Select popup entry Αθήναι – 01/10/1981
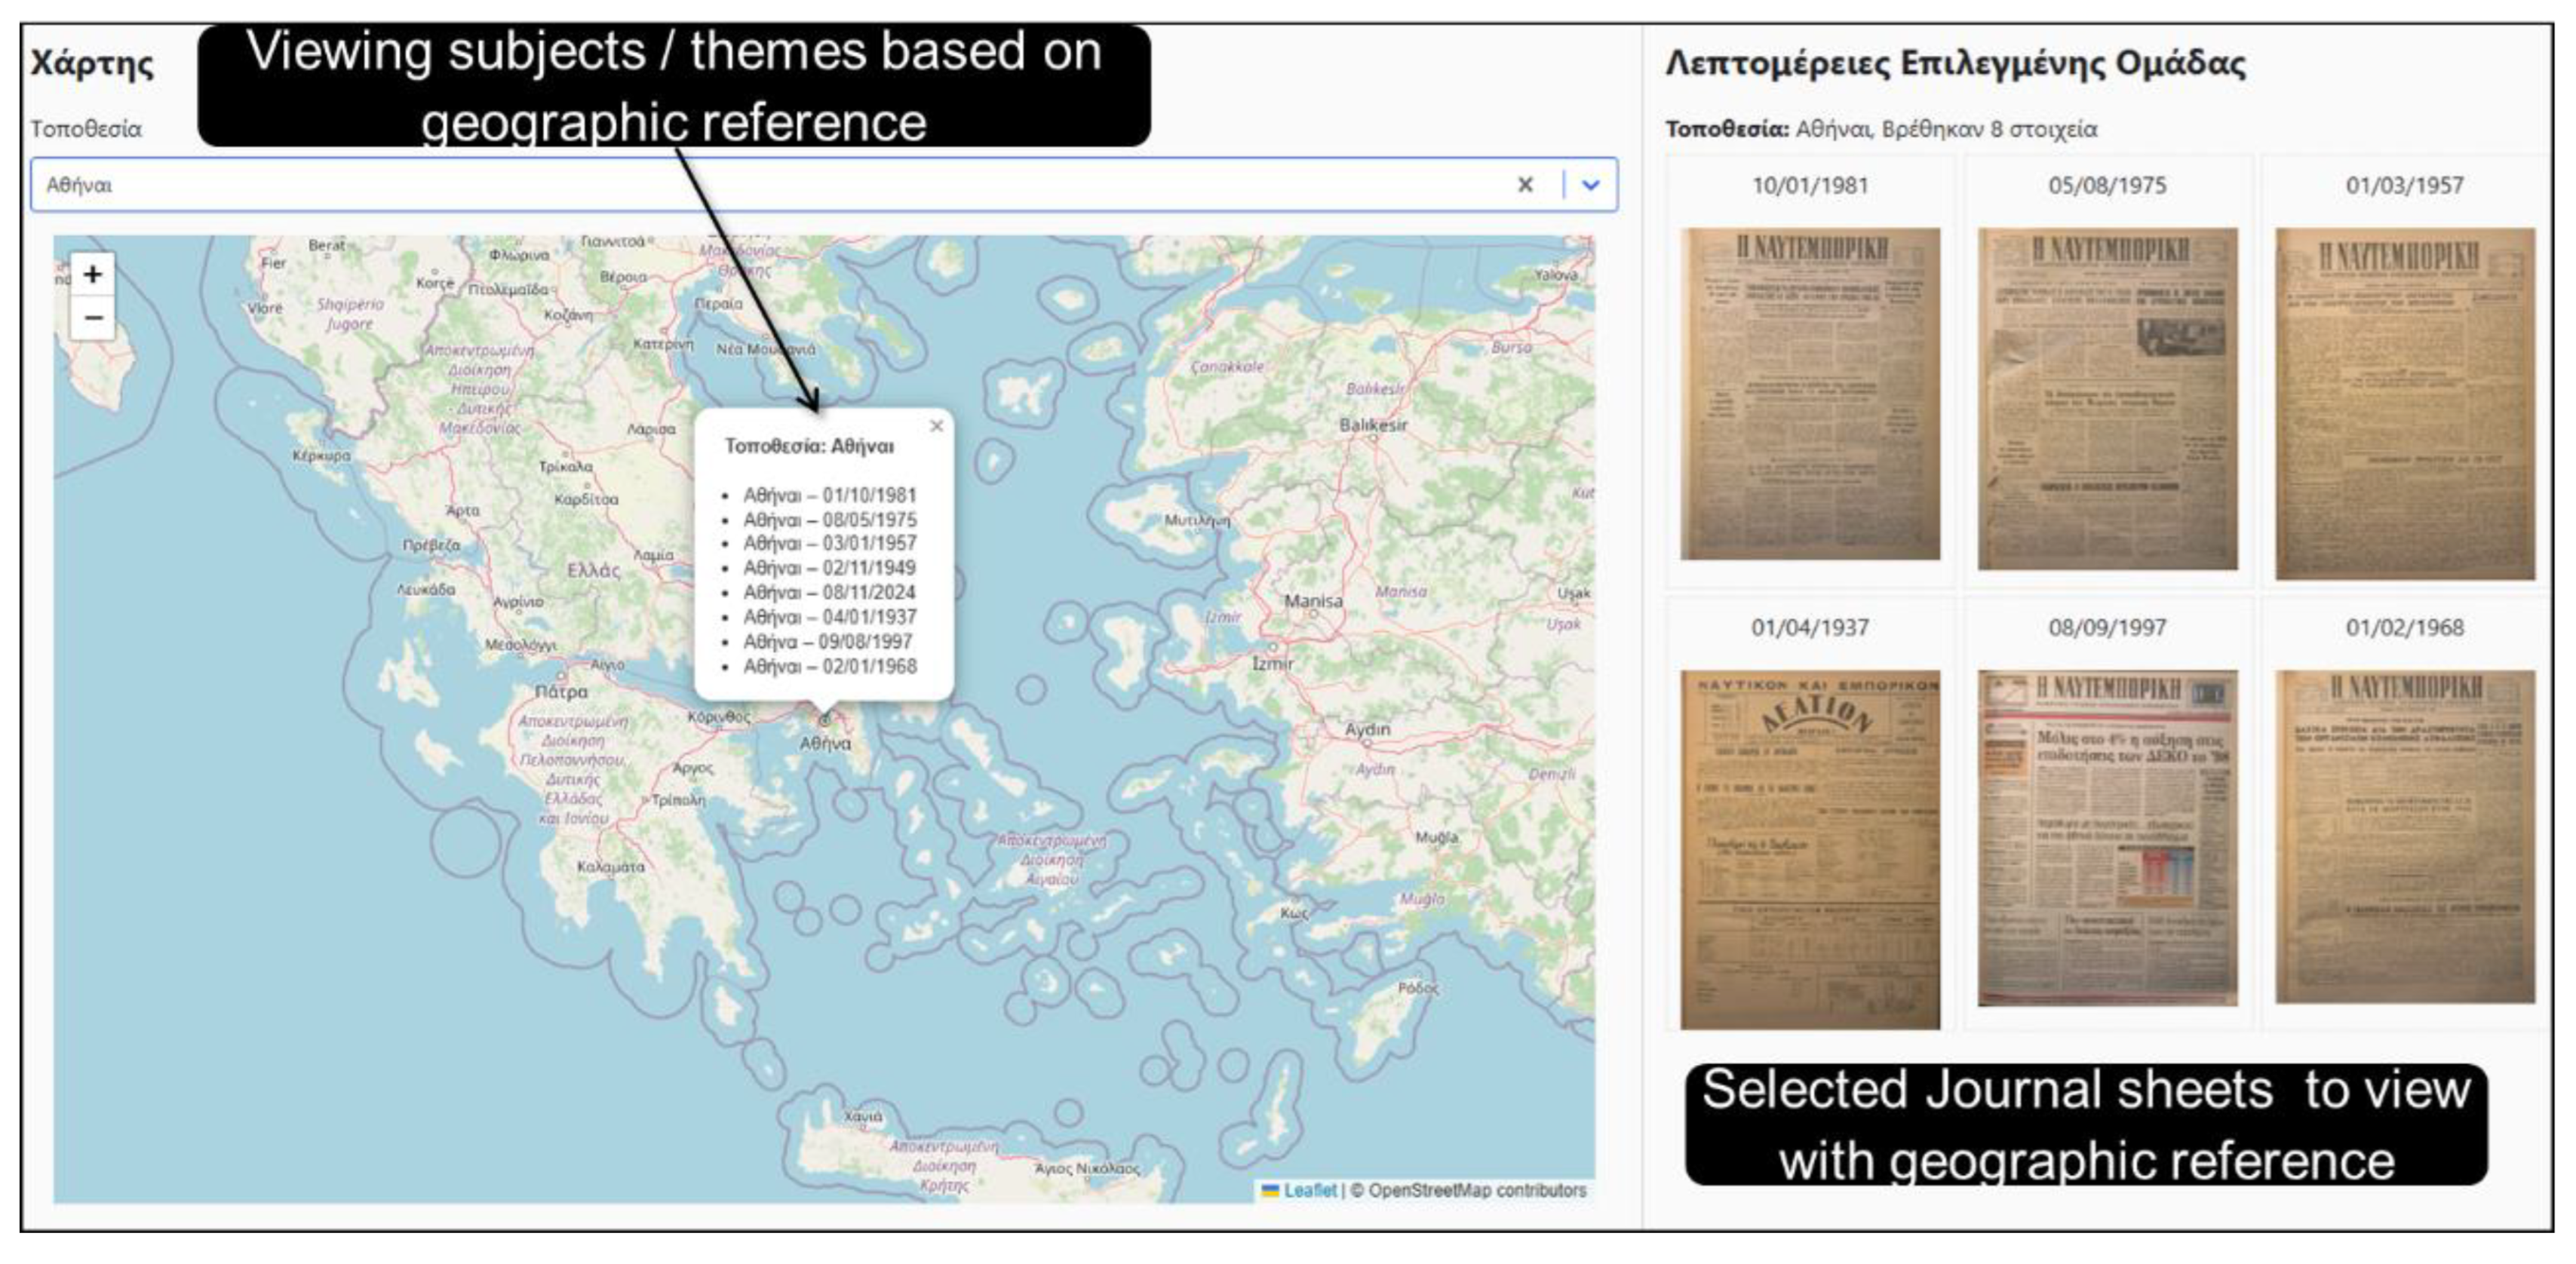This screenshot has width=2576, height=1264. coord(829,495)
